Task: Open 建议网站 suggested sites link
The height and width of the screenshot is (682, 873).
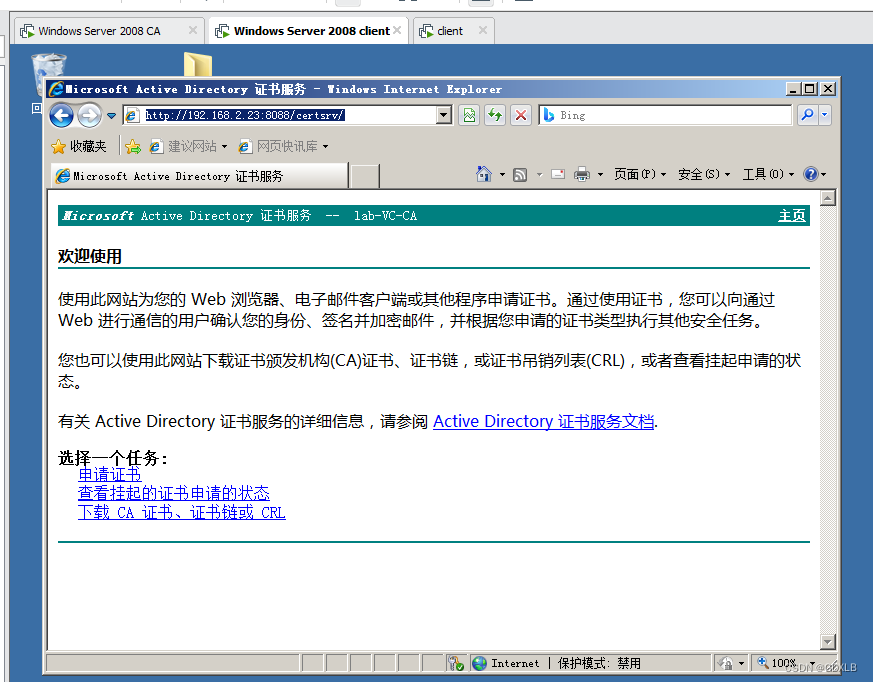Action: click(x=188, y=146)
